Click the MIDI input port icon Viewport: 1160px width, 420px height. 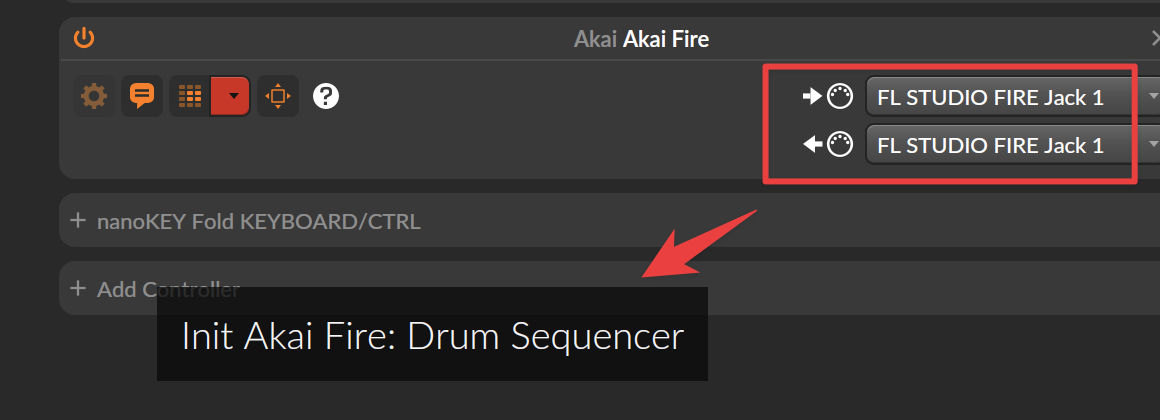pos(840,96)
